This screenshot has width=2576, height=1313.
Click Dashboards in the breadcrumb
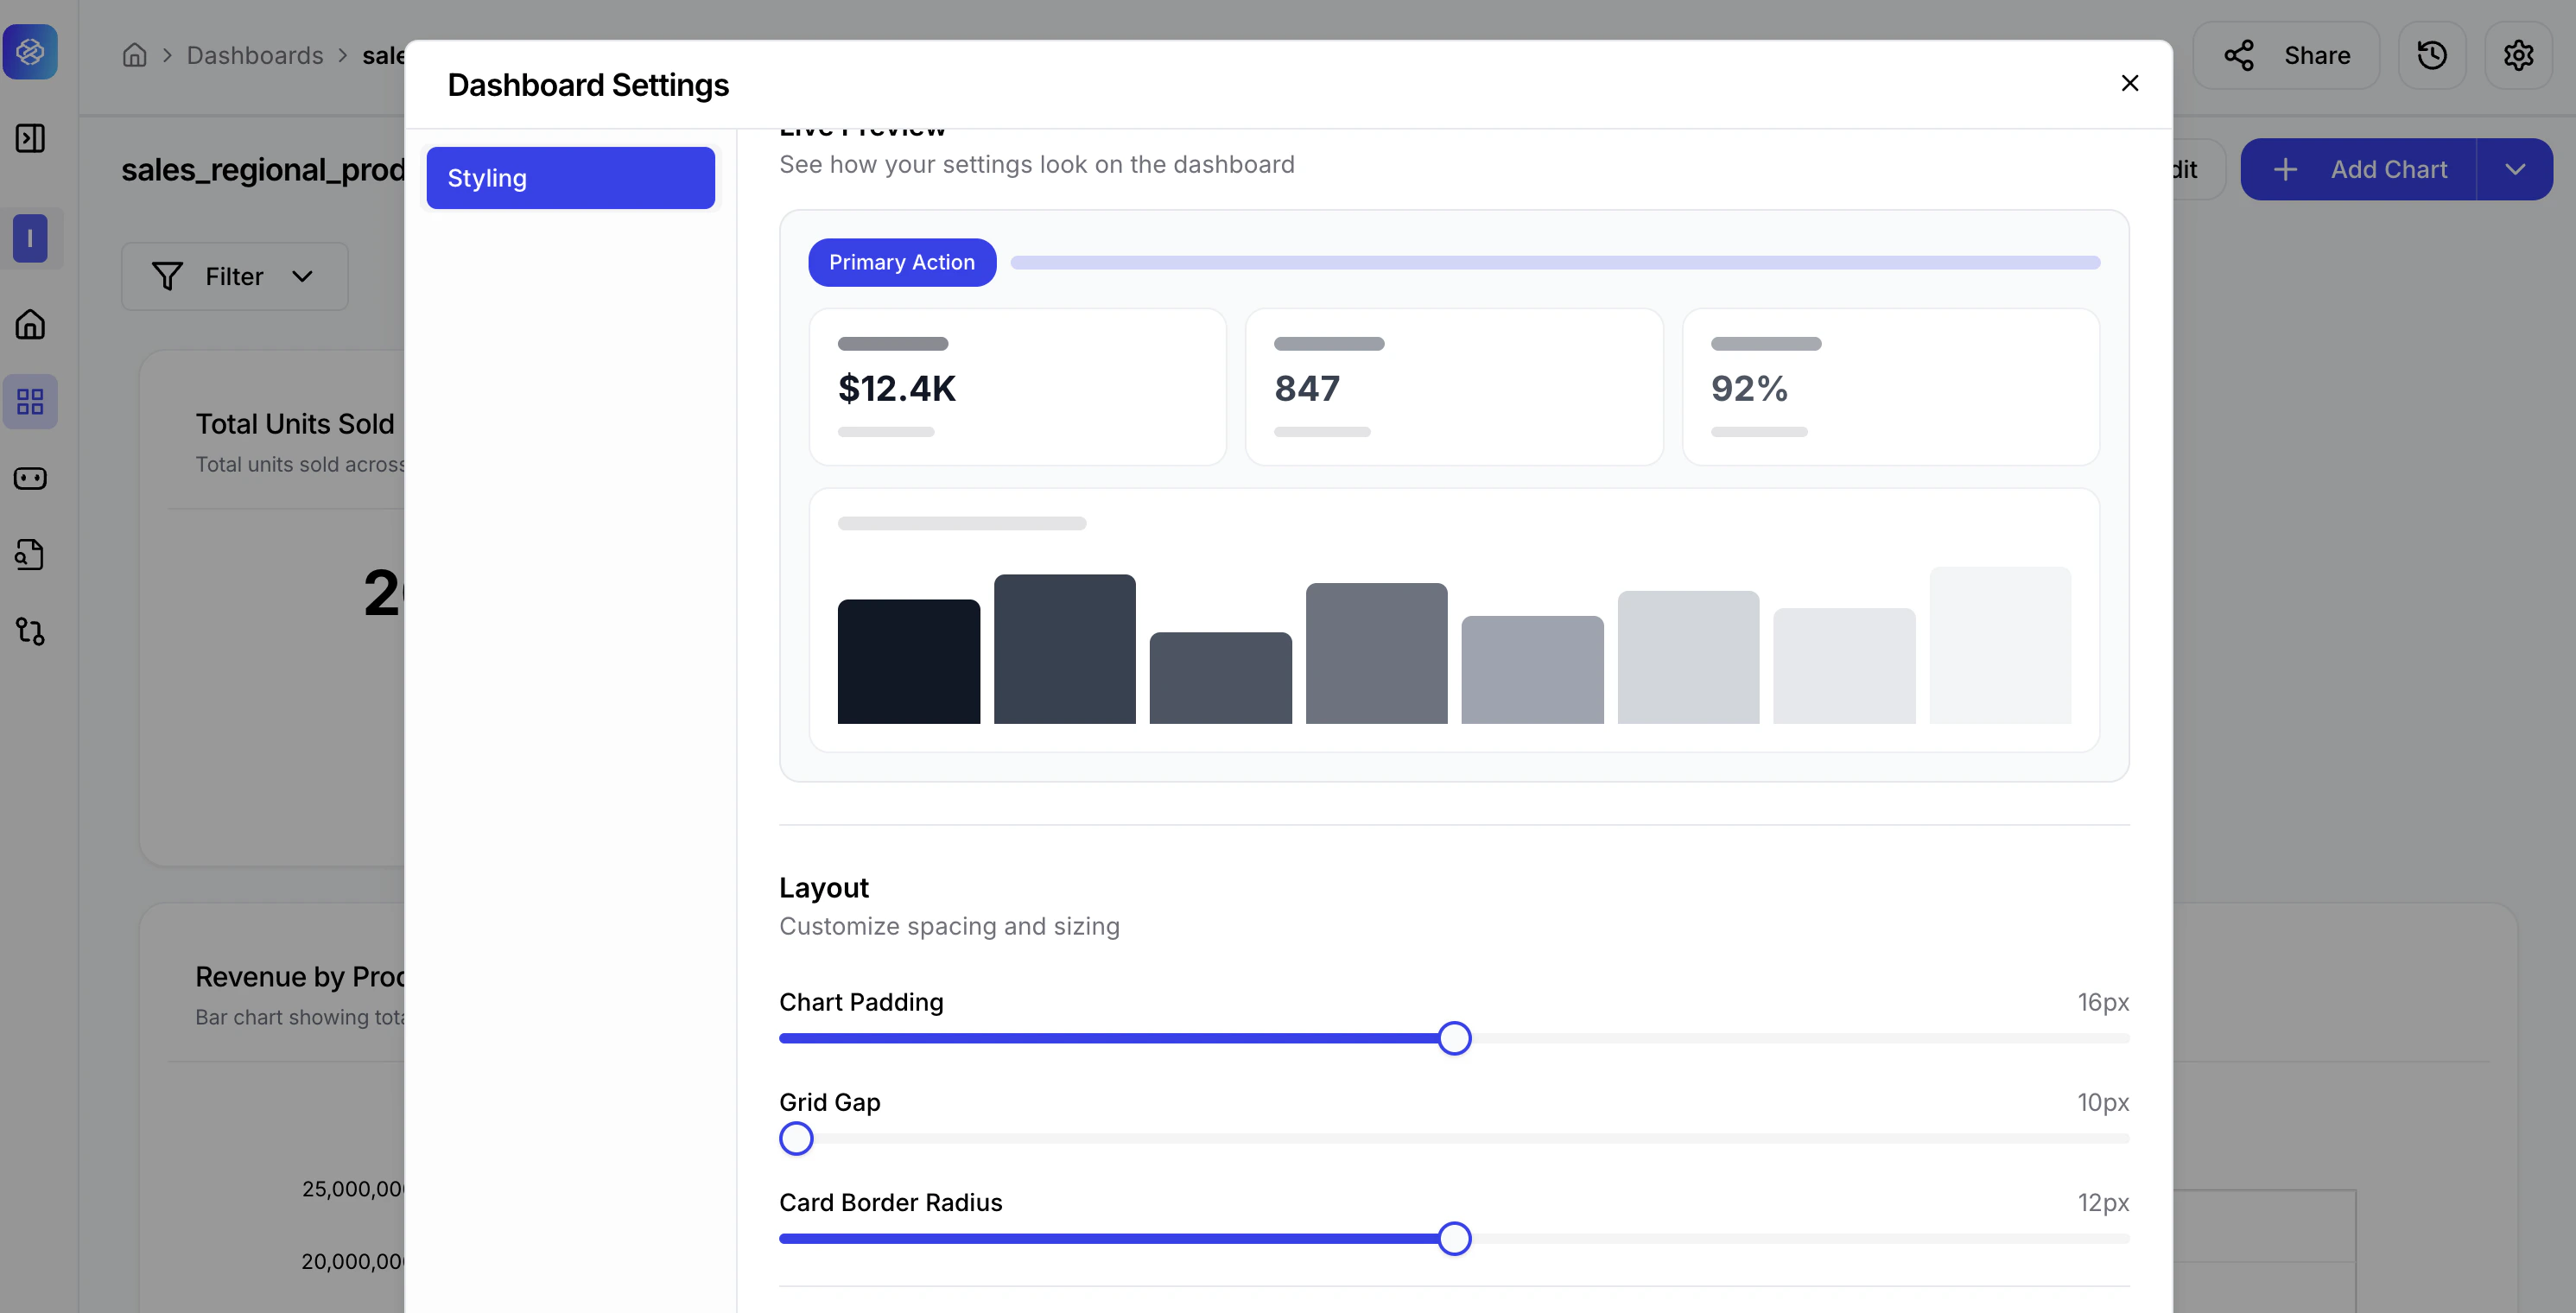pyautogui.click(x=255, y=55)
